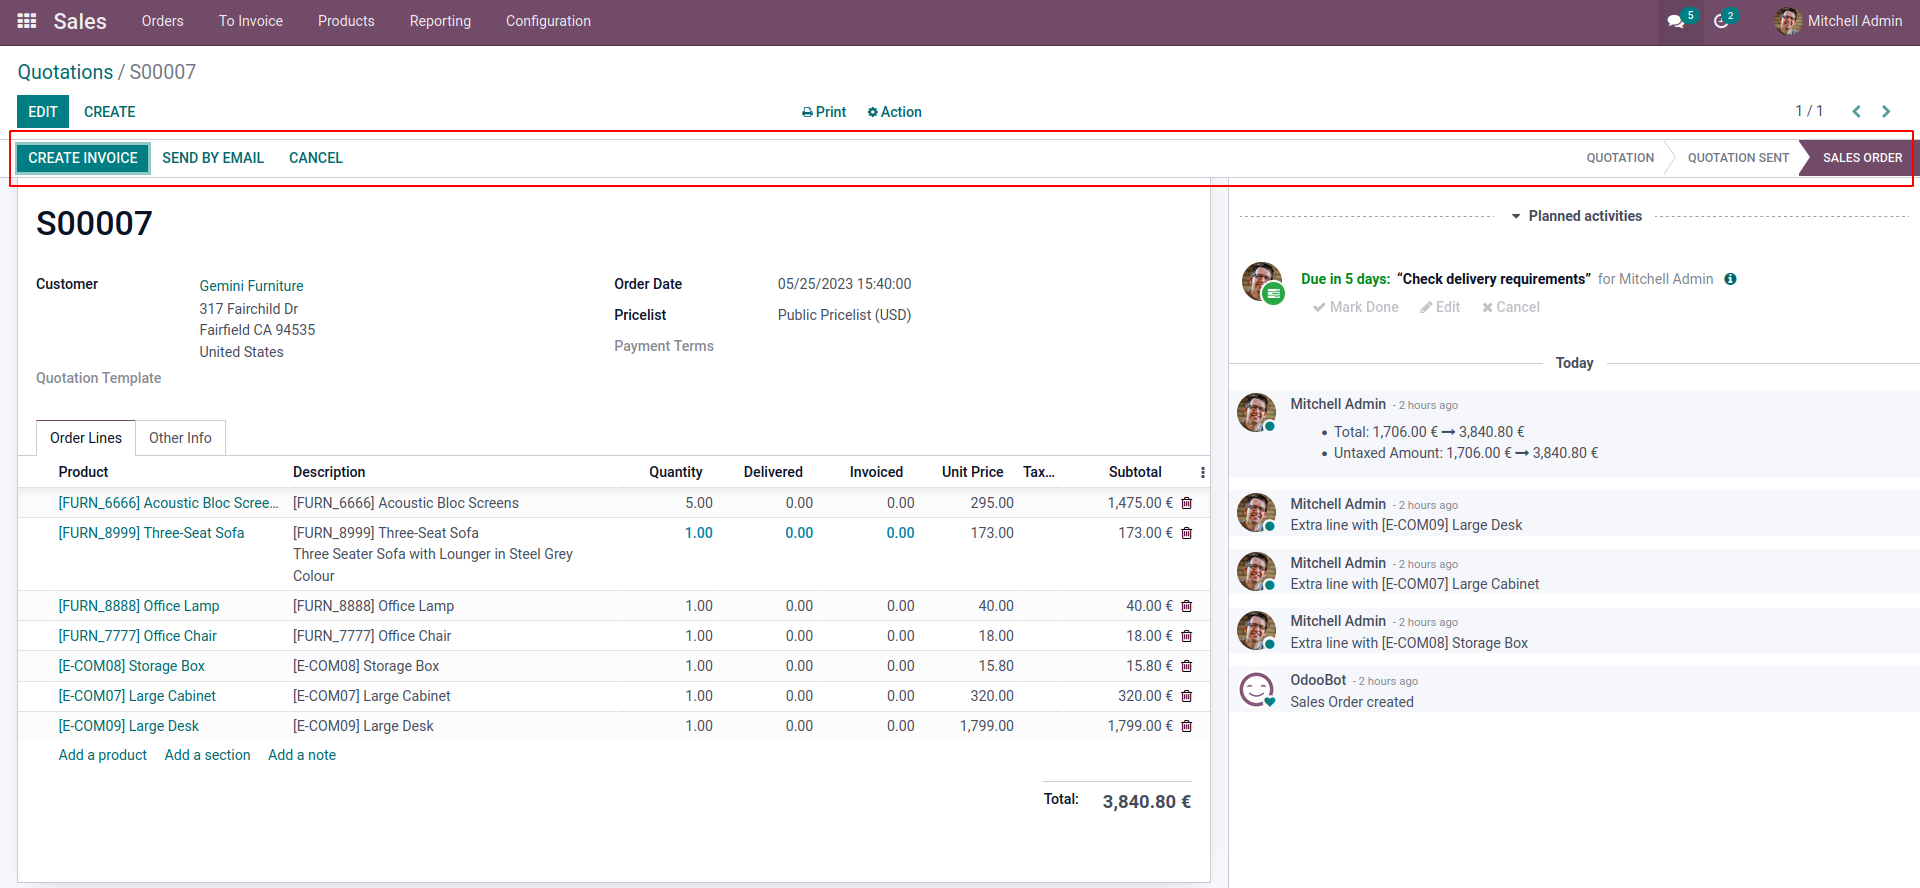Image resolution: width=1920 pixels, height=888 pixels.
Task: Open the conversations chat icon
Action: pos(1676,21)
